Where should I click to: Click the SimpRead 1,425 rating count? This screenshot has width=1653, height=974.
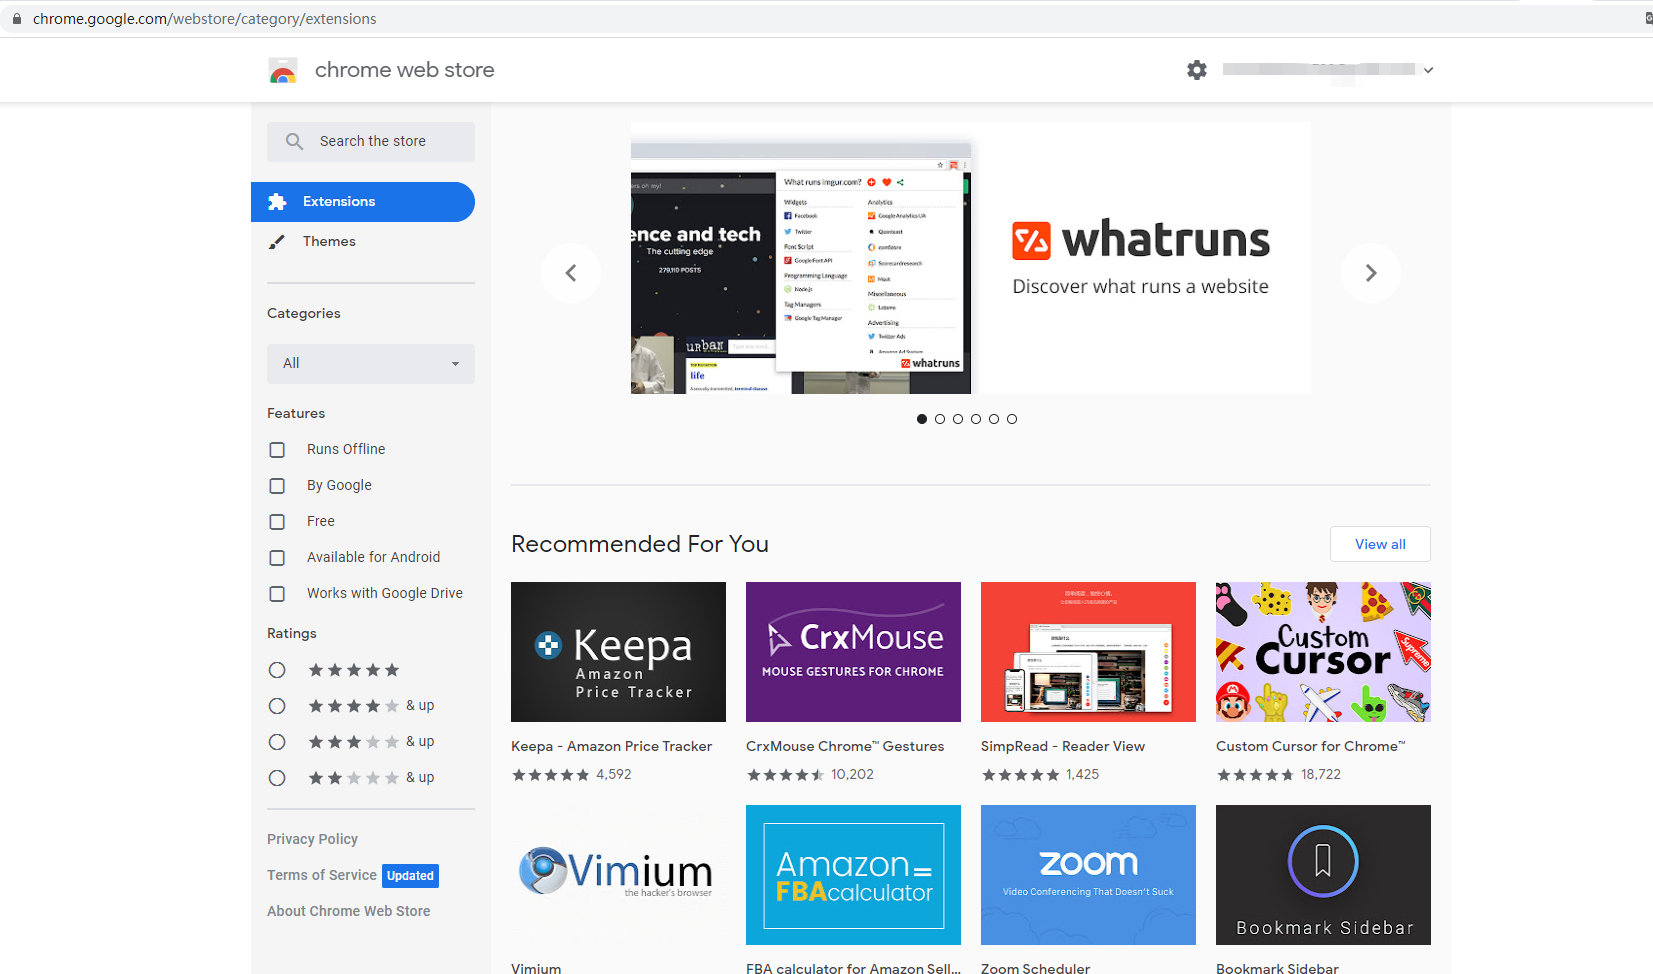pos(1083,775)
